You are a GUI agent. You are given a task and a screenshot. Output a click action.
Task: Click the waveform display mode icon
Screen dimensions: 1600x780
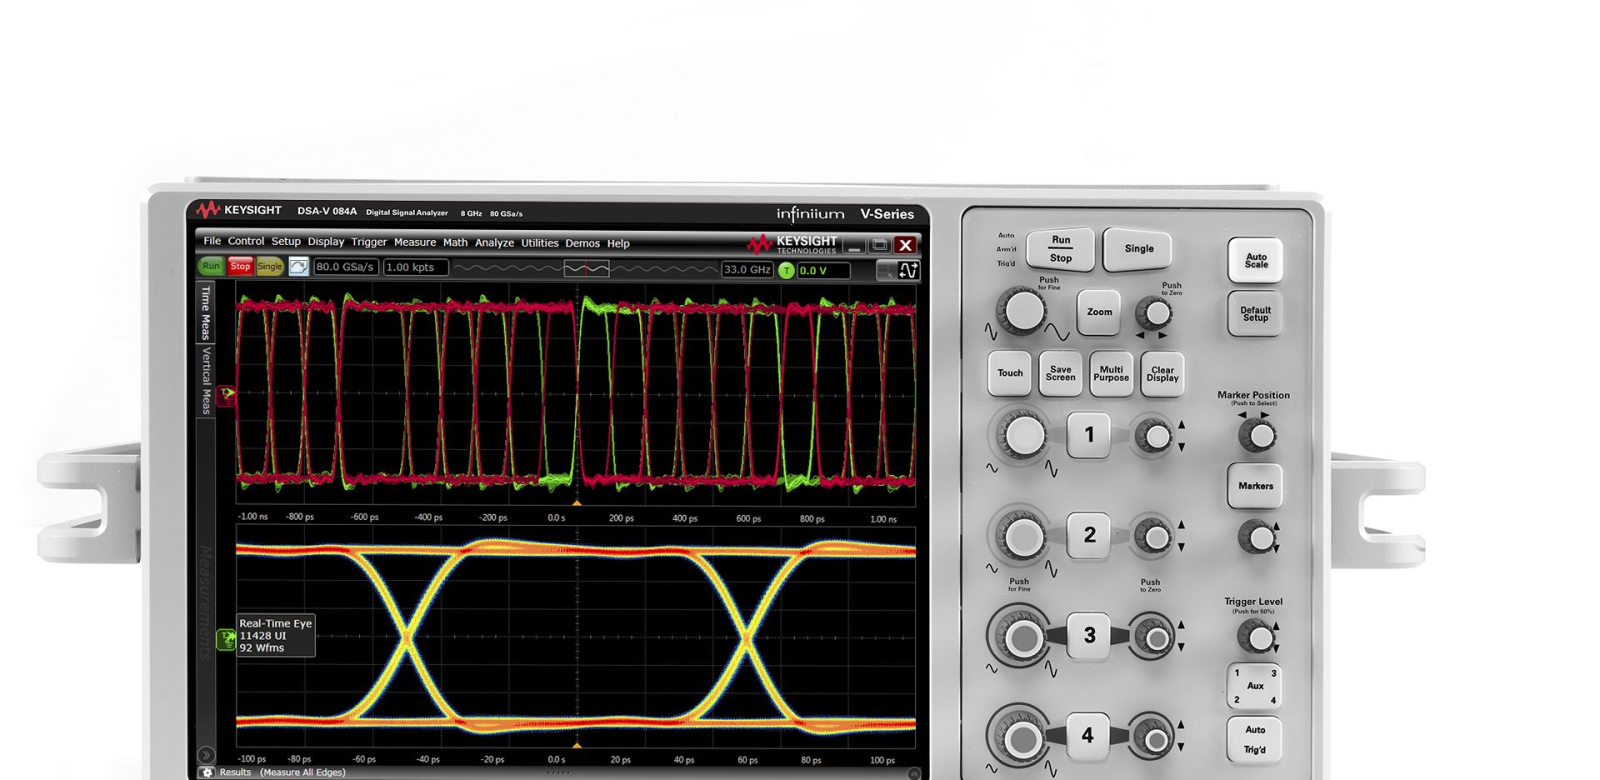298,267
